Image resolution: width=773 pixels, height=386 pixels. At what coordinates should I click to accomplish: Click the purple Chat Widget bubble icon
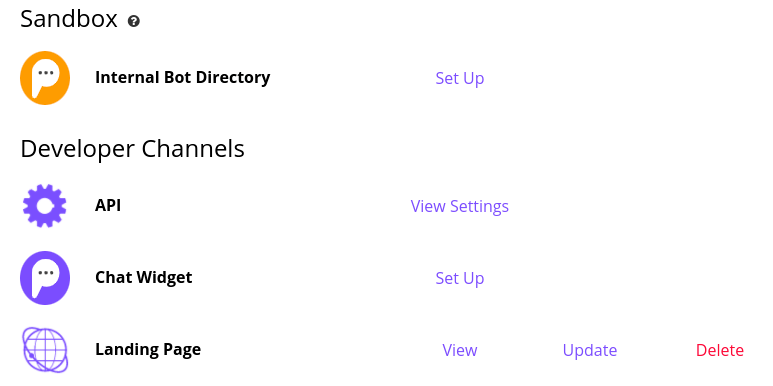click(45, 278)
